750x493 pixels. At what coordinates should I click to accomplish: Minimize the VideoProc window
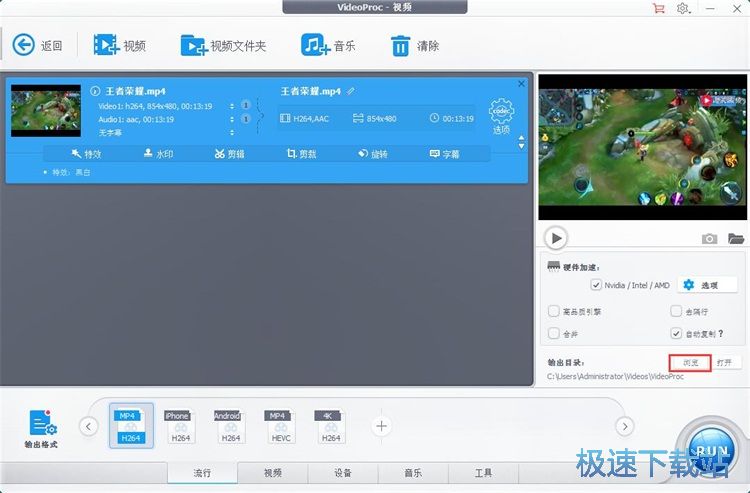pyautogui.click(x=711, y=8)
